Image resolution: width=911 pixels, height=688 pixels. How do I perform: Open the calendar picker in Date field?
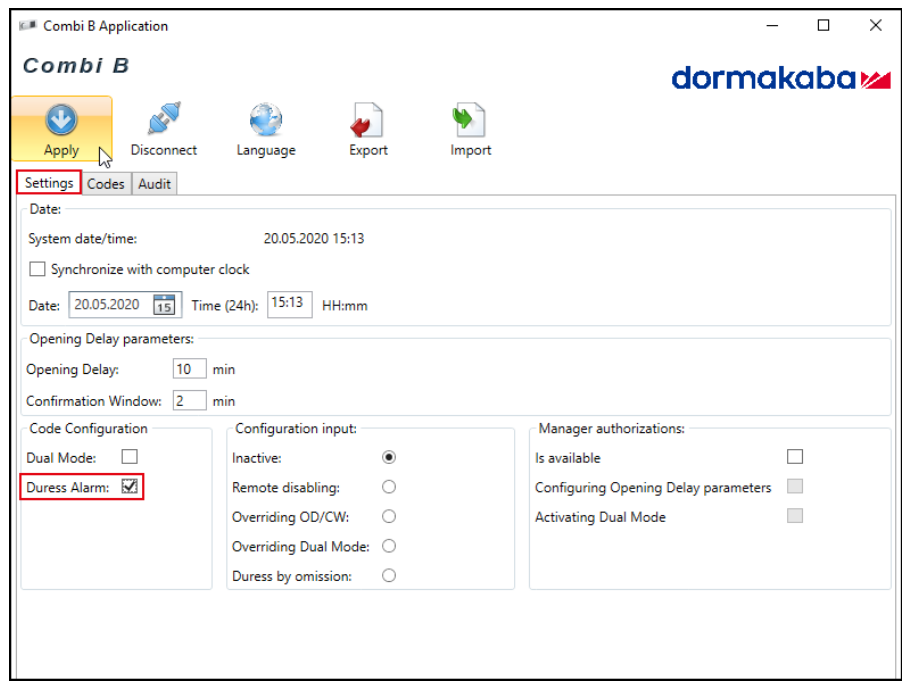164,305
